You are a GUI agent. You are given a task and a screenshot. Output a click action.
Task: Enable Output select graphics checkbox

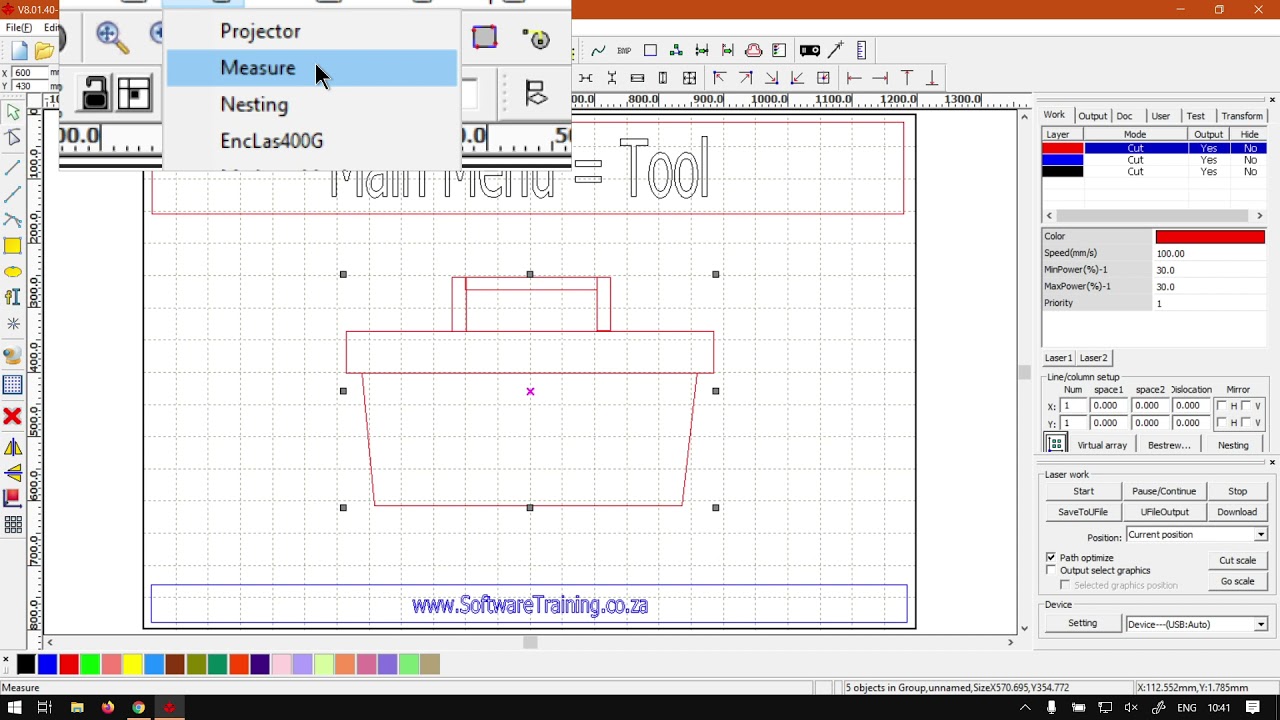click(x=1051, y=570)
